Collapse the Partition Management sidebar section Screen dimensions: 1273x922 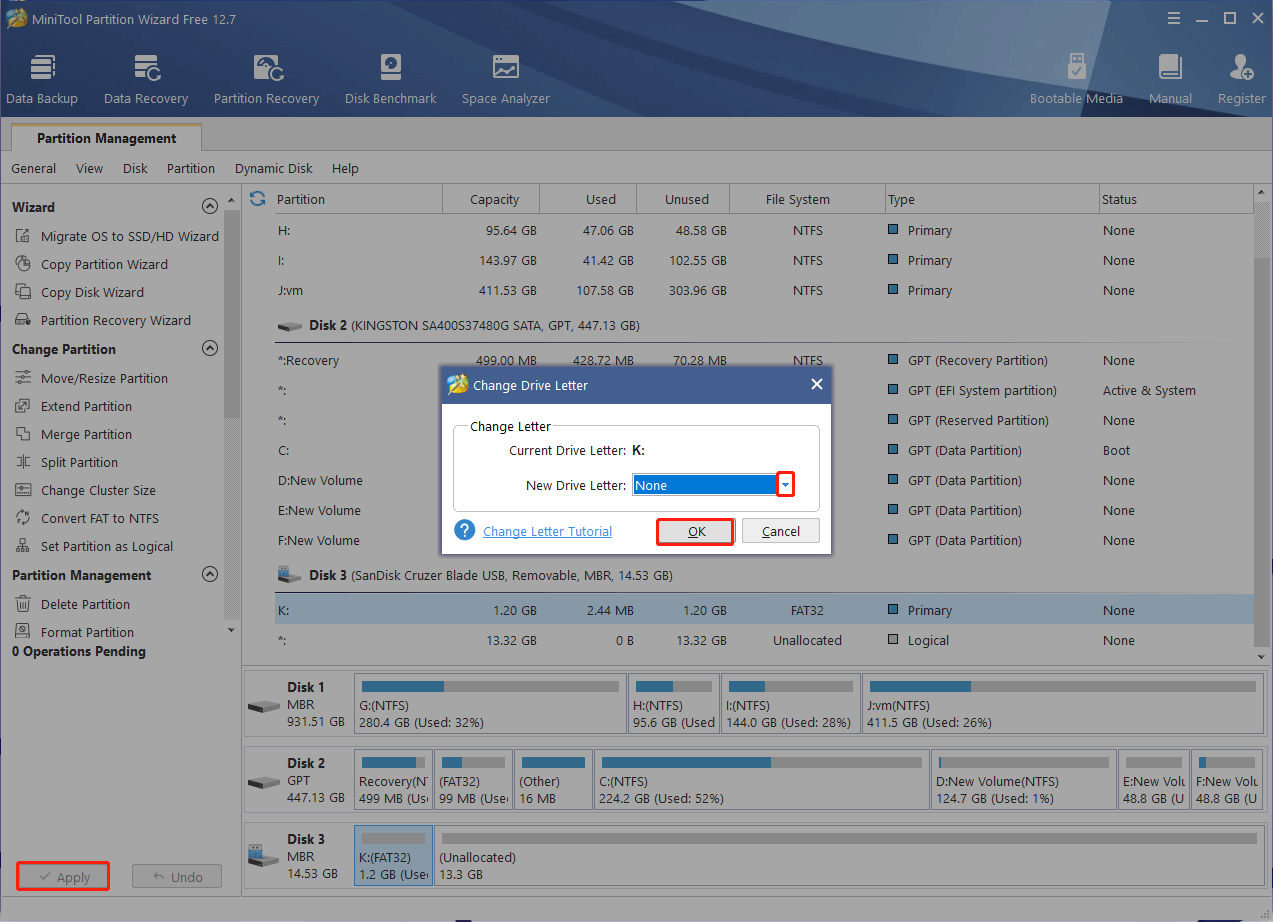click(x=210, y=575)
